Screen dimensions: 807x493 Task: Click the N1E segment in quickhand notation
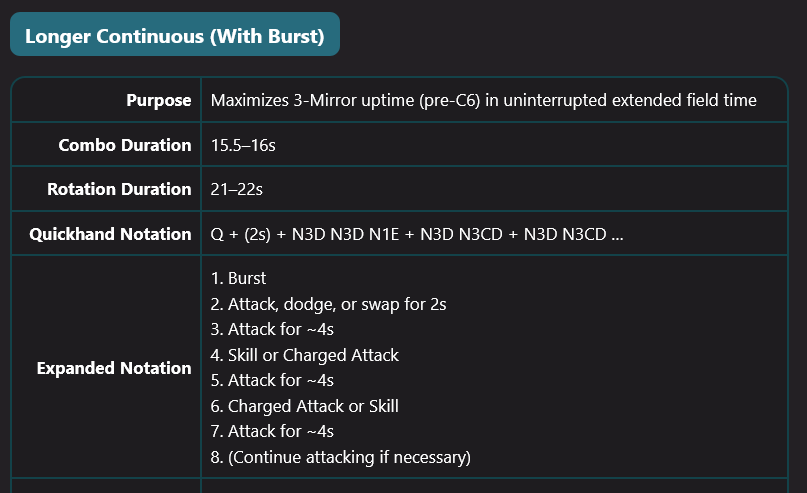pyautogui.click(x=384, y=234)
